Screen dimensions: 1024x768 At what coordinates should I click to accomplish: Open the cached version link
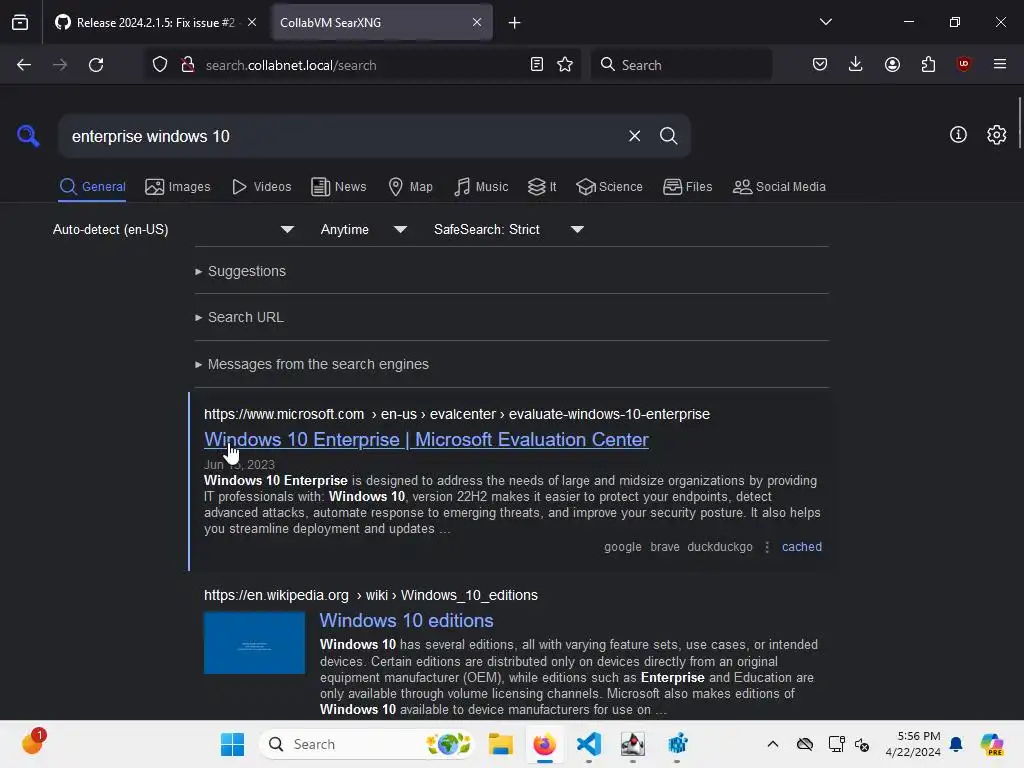tap(801, 547)
